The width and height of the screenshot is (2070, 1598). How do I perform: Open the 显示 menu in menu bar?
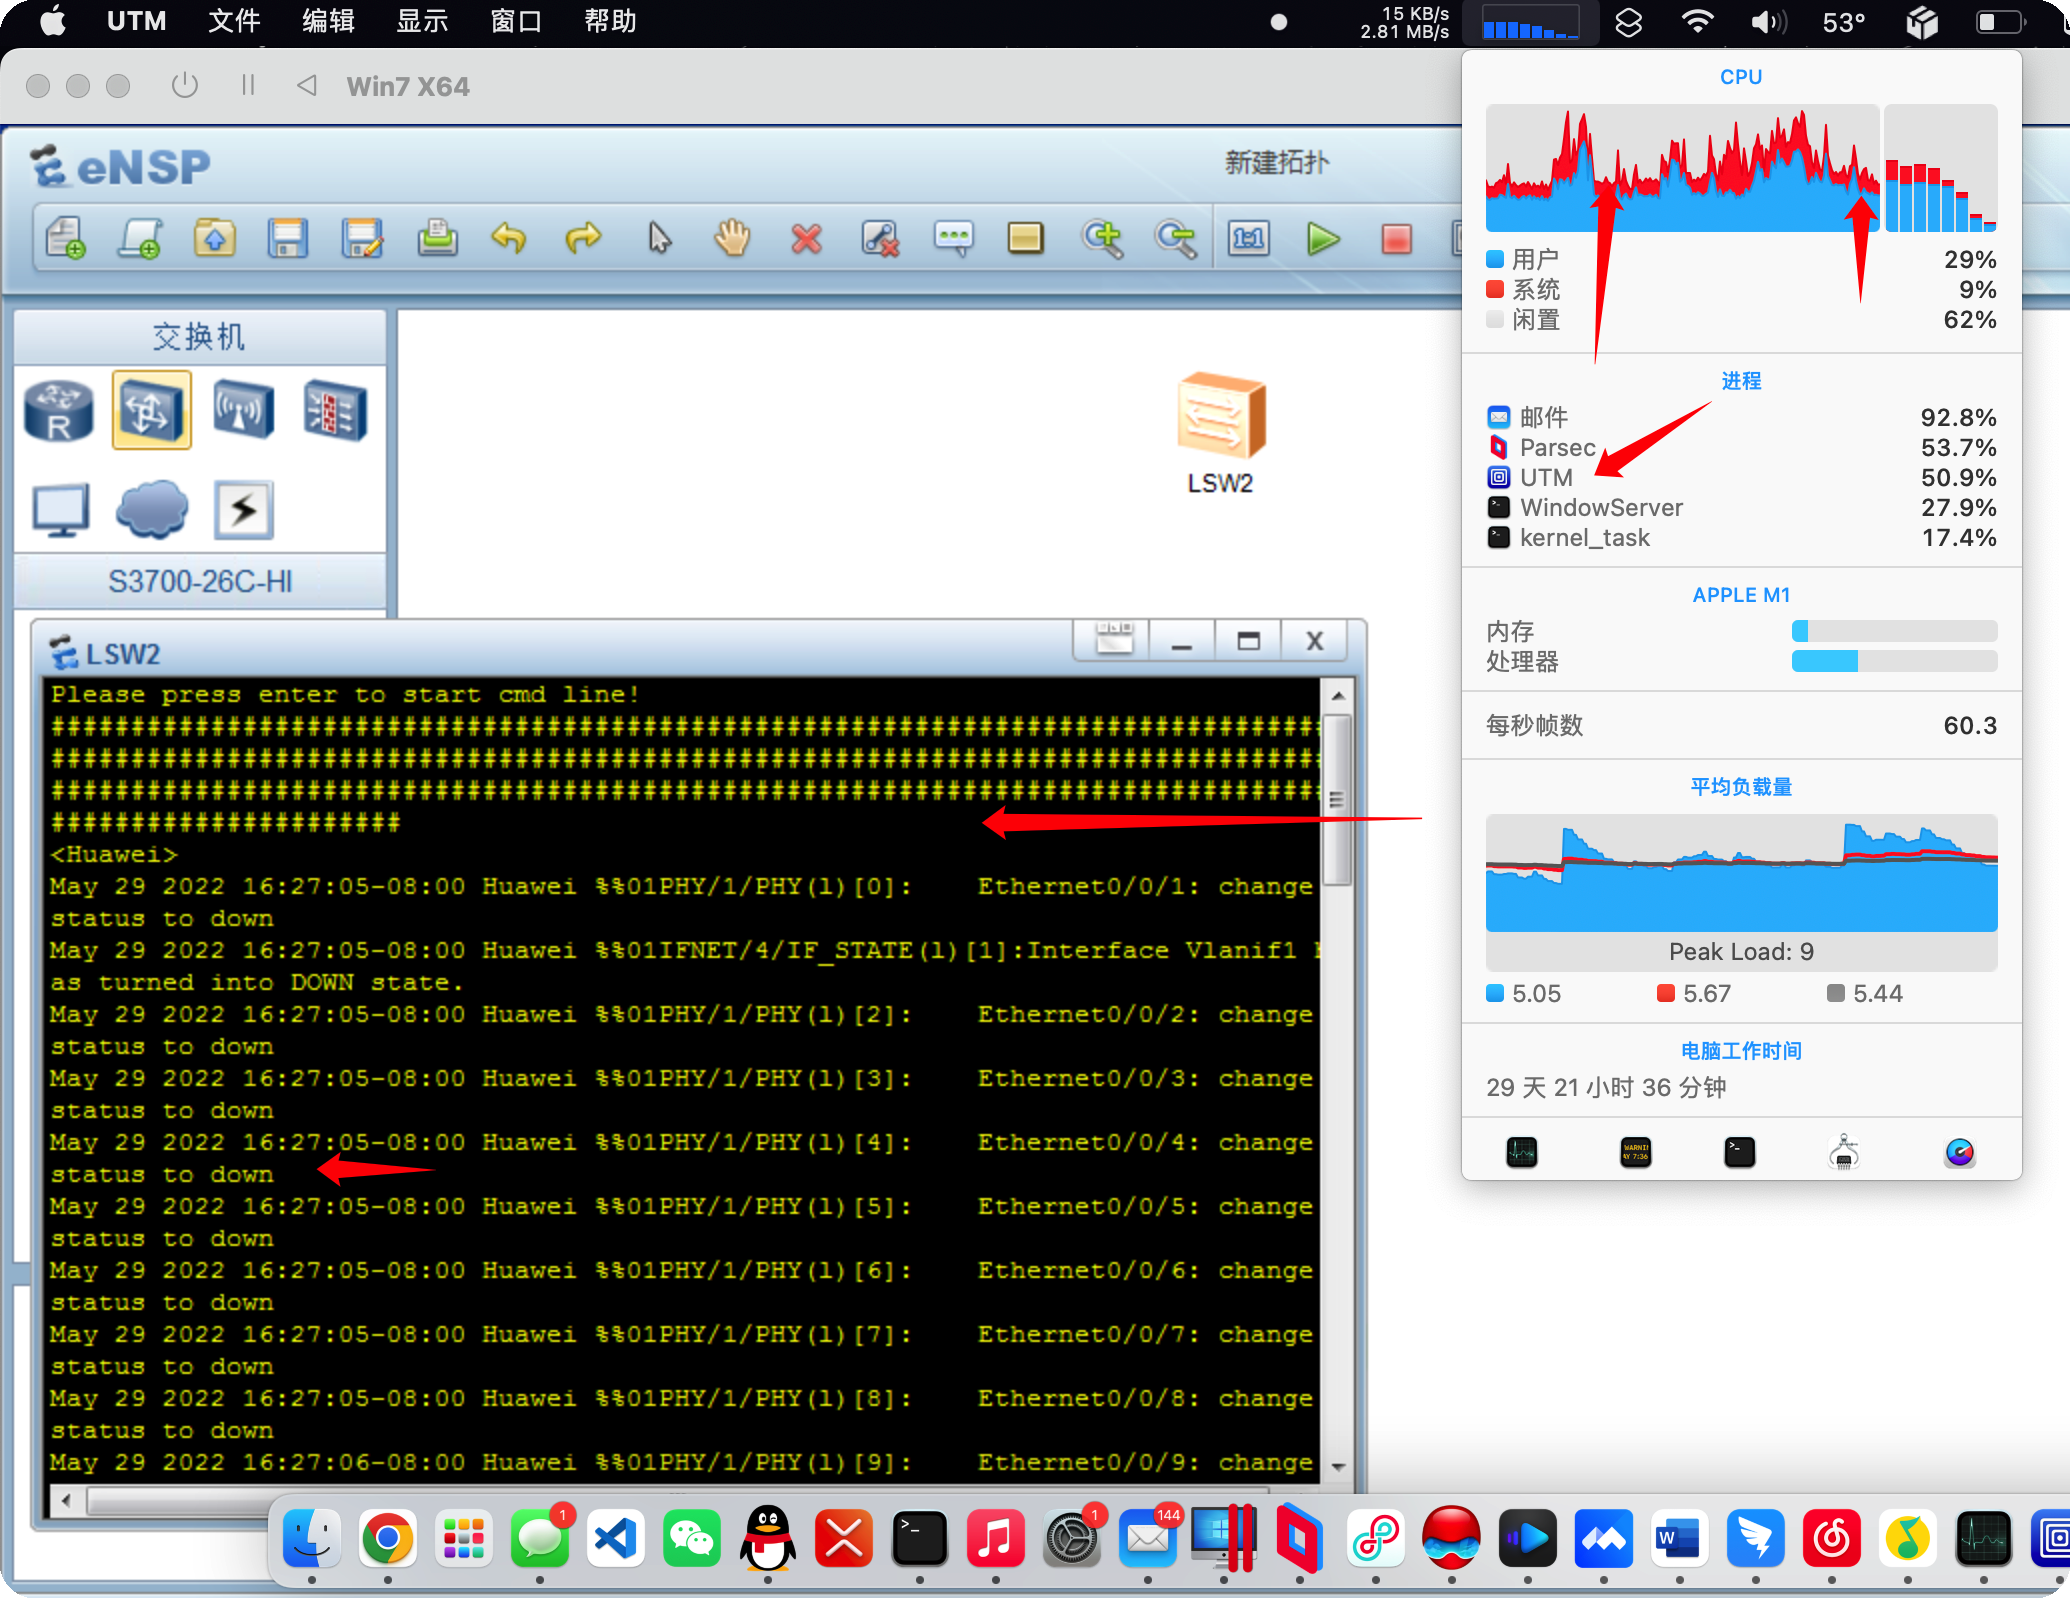point(422,21)
